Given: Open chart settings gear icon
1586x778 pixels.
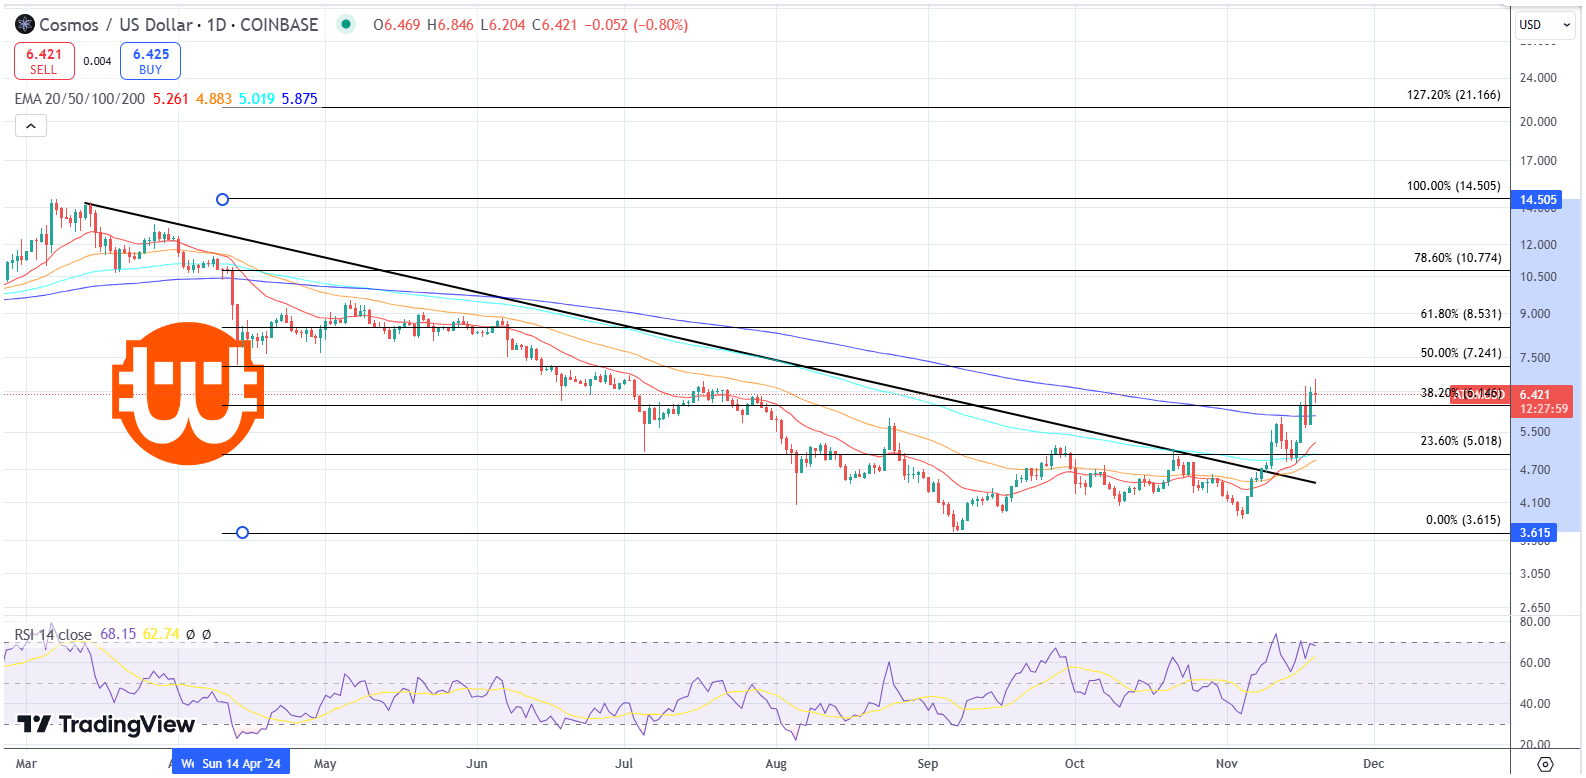Looking at the screenshot, I should 1545,764.
